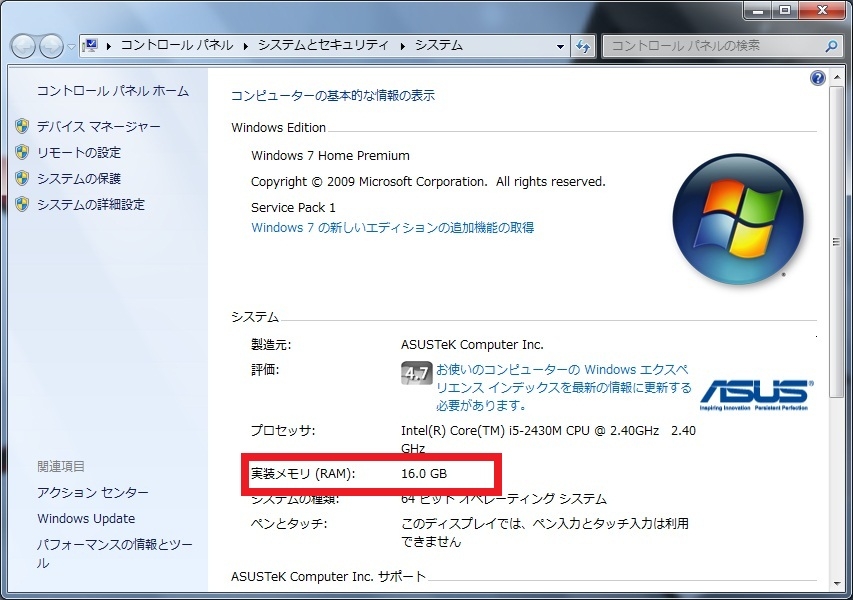Open help with the blue question mark icon
This screenshot has width=853, height=600.
point(817,78)
